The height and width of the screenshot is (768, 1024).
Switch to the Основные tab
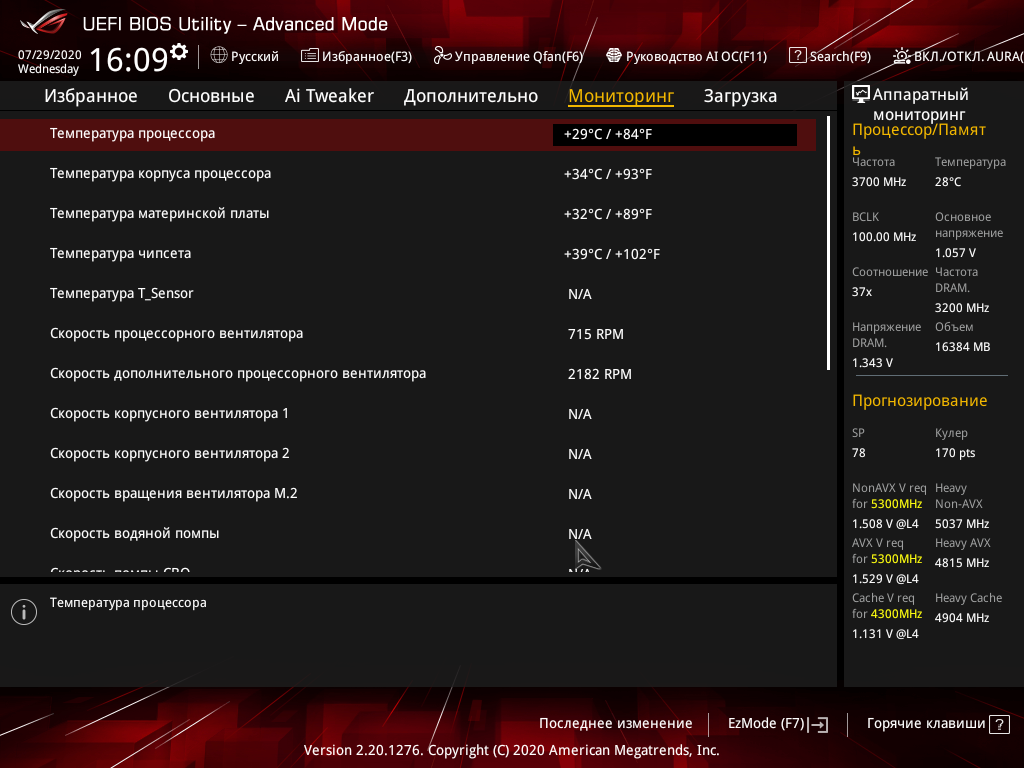click(x=211, y=96)
